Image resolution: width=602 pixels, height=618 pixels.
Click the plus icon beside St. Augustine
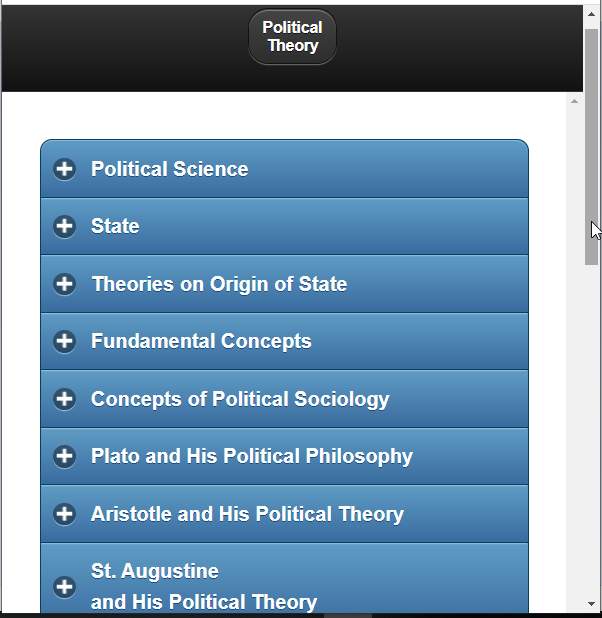pyautogui.click(x=64, y=586)
